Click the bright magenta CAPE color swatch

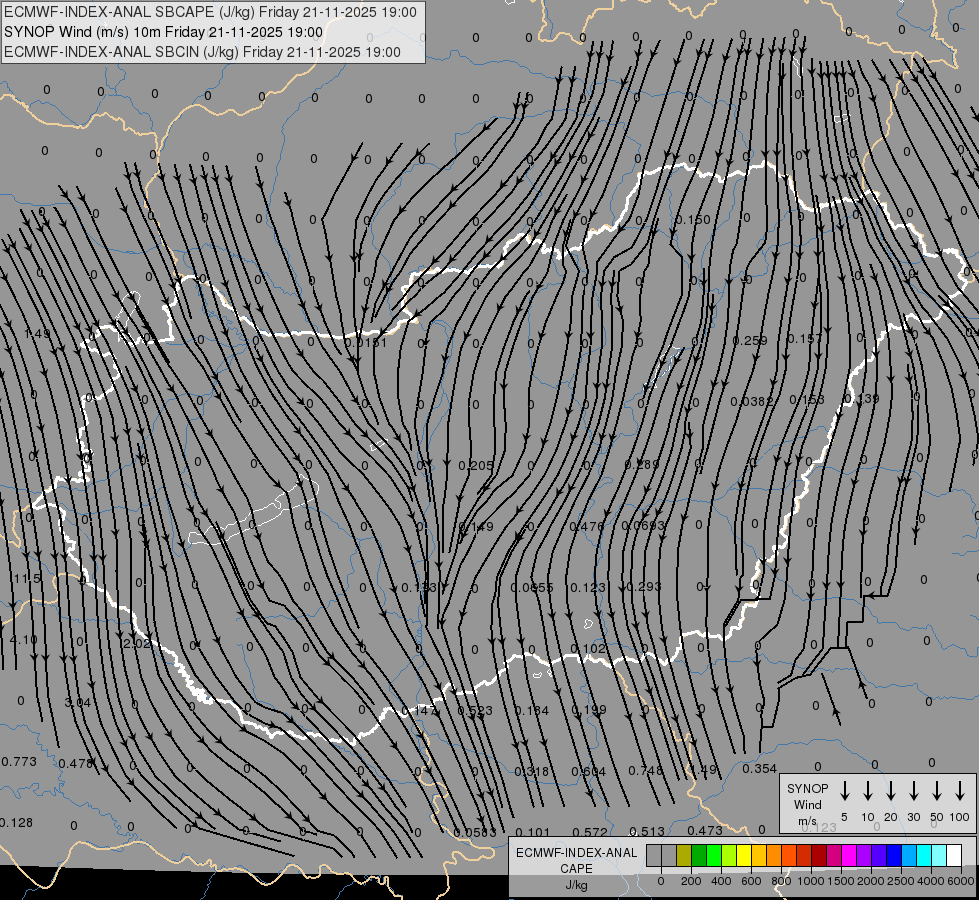click(849, 856)
